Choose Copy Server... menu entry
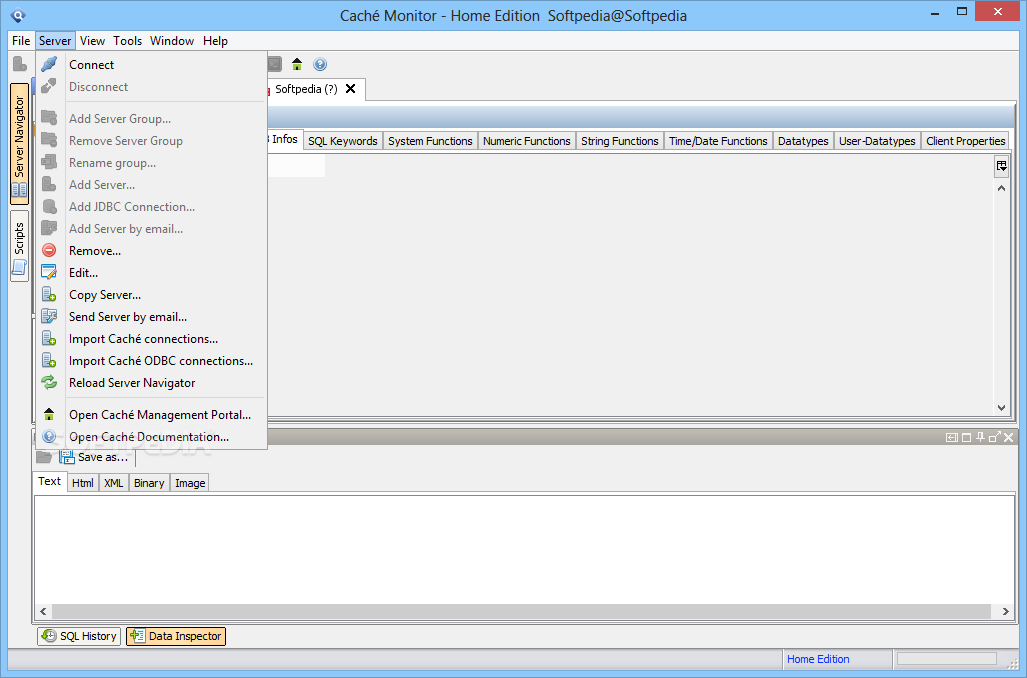Image resolution: width=1027 pixels, height=678 pixels. click(x=152, y=295)
